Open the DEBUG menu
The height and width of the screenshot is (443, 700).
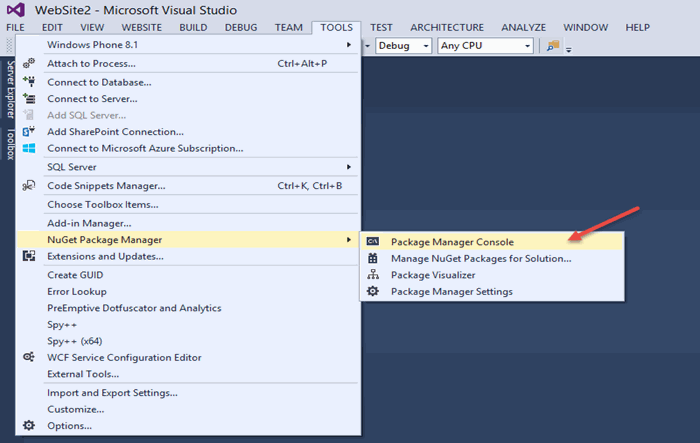click(x=241, y=28)
